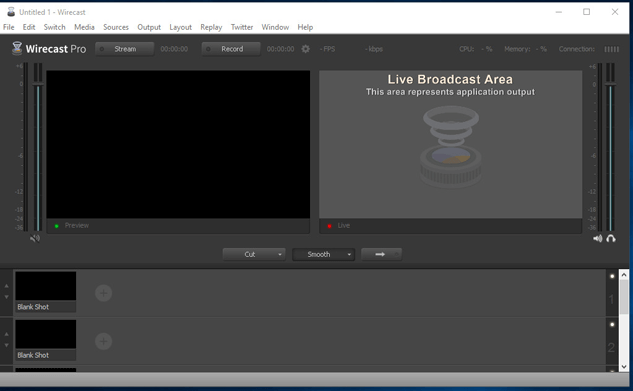633x391 pixels.
Task: Select Blank Shot thumbnail in layer 2
Action: 46,340
